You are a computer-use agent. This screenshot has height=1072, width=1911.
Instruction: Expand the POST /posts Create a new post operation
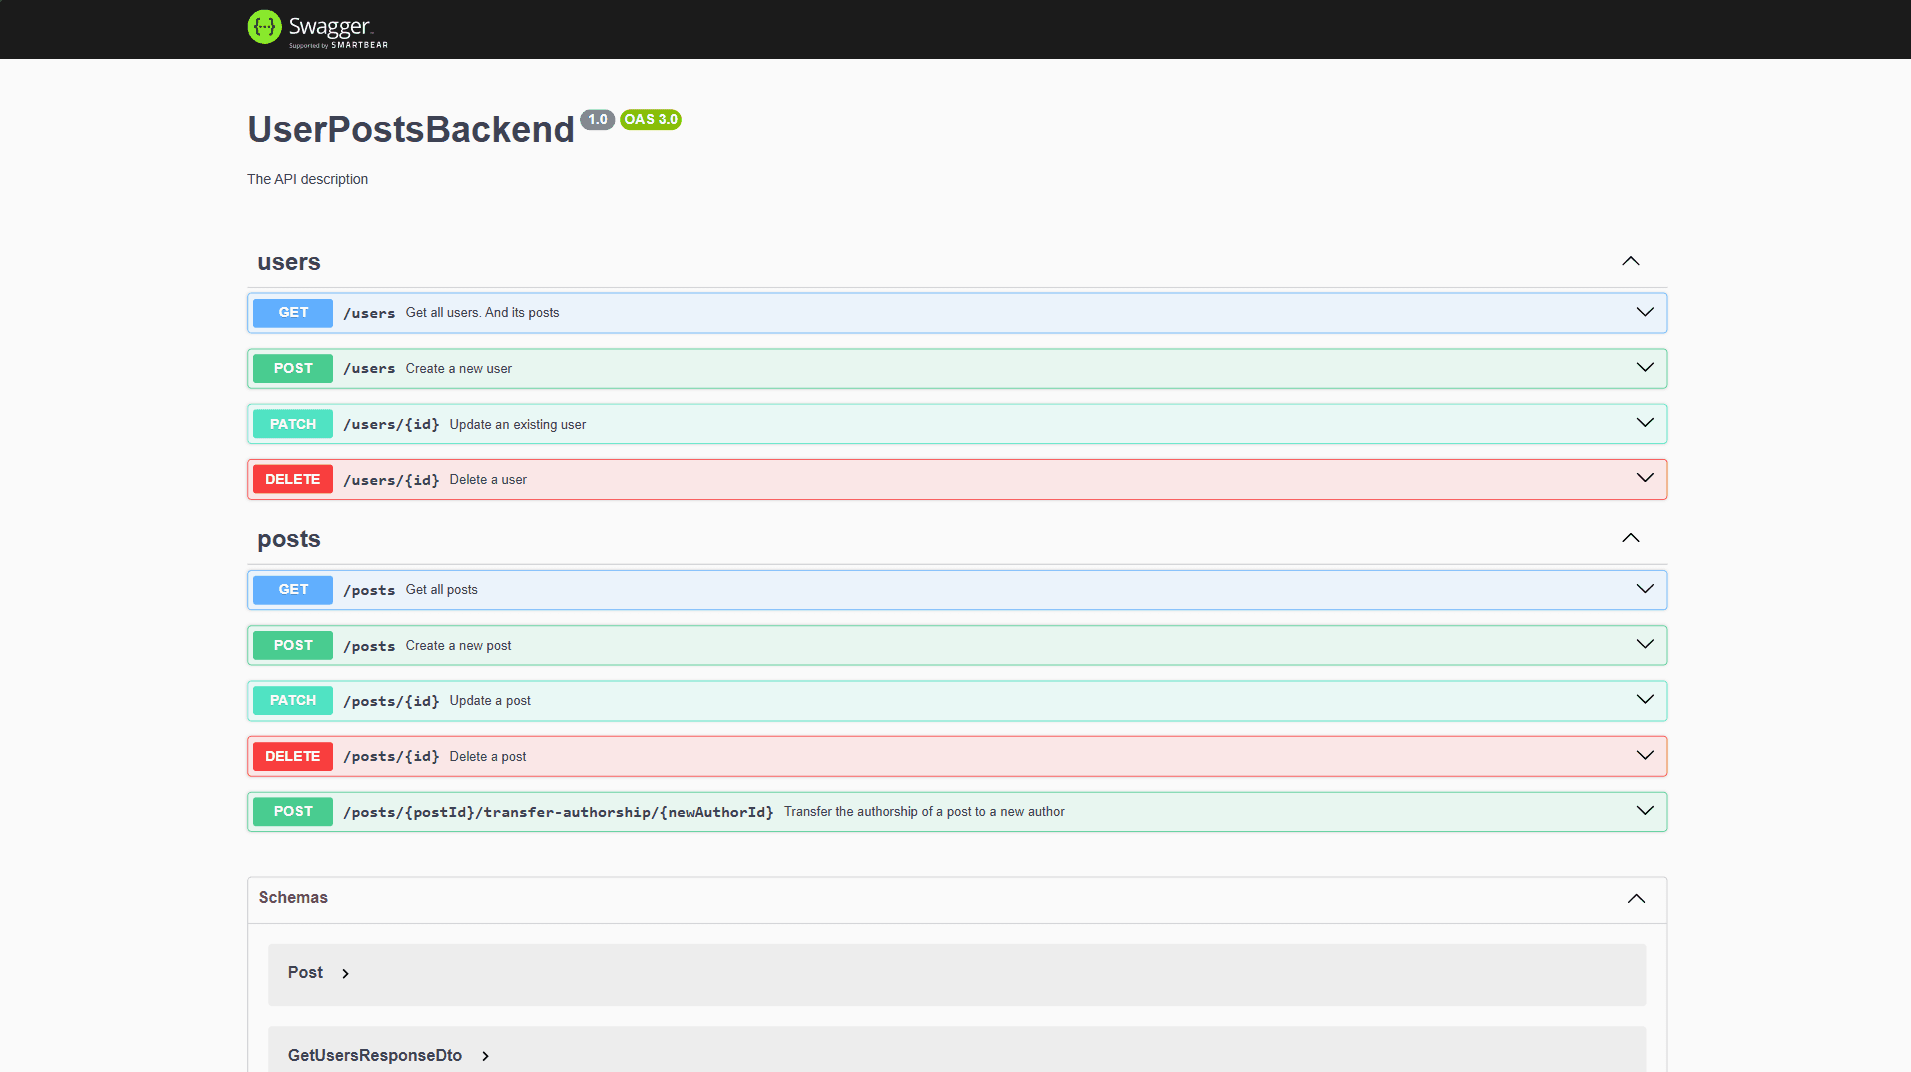pos(1645,645)
